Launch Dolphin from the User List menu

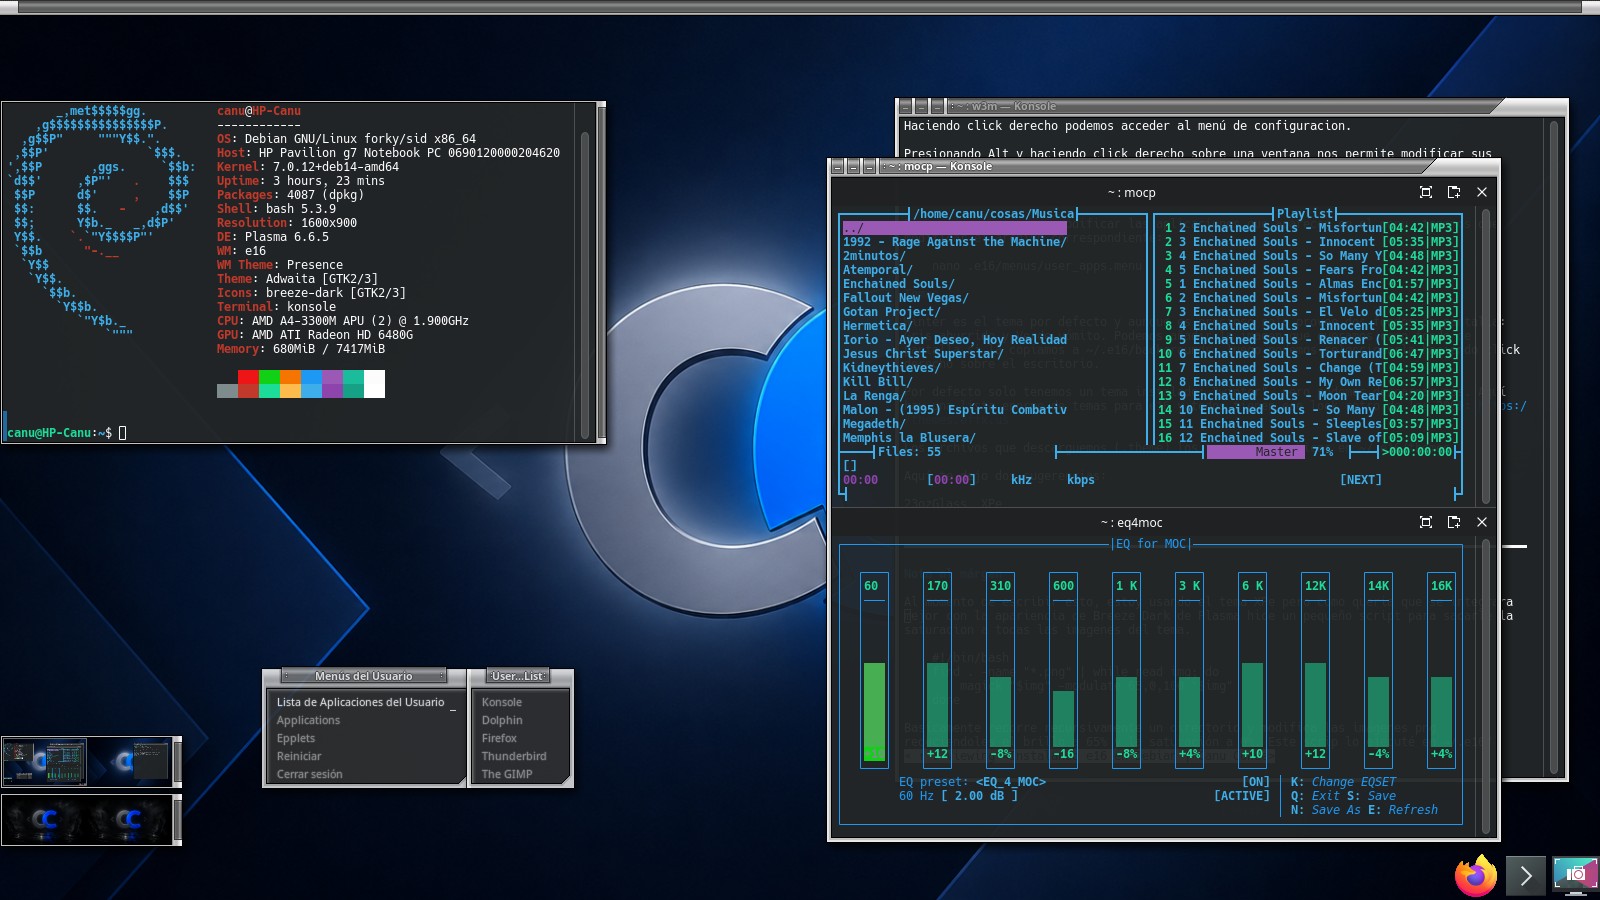point(502,720)
